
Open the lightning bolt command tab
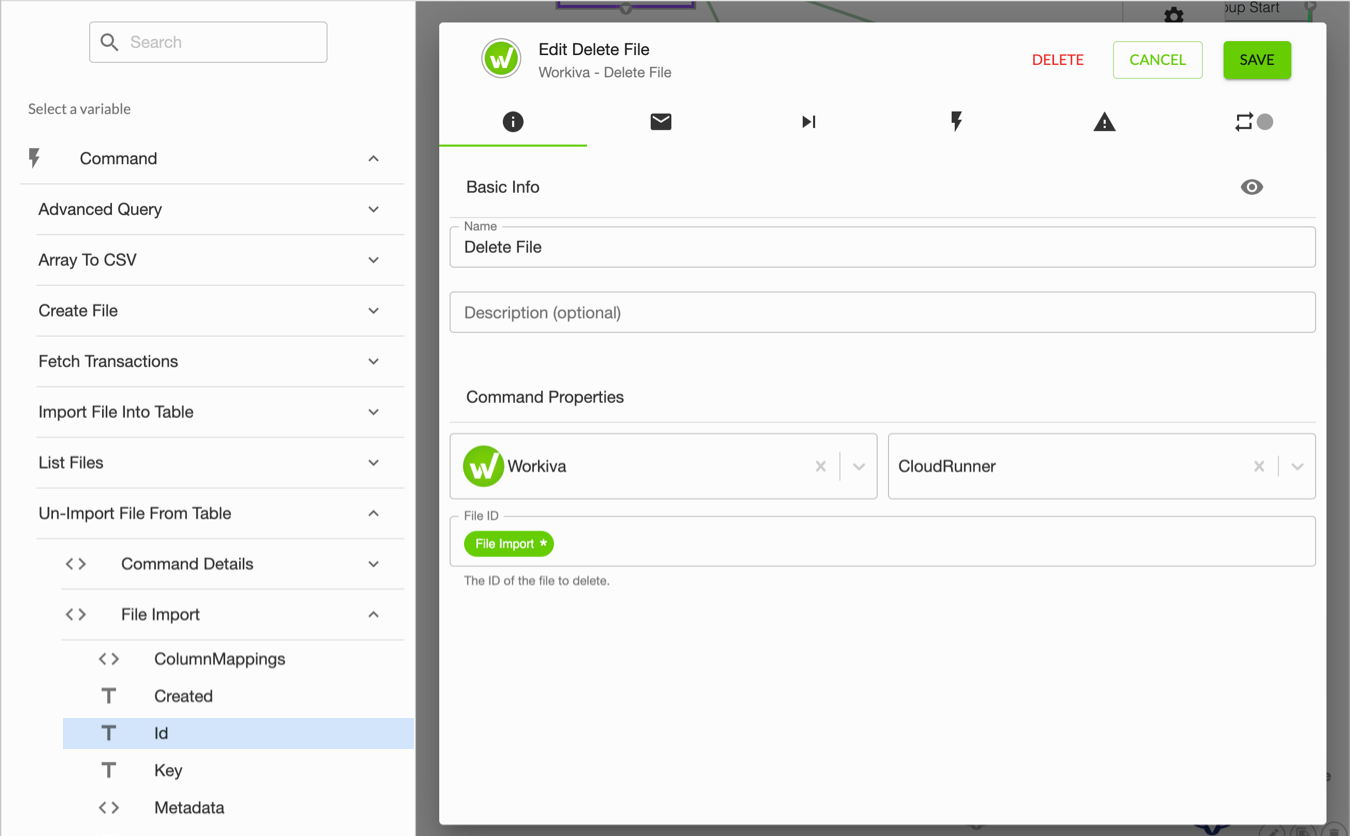coord(956,122)
